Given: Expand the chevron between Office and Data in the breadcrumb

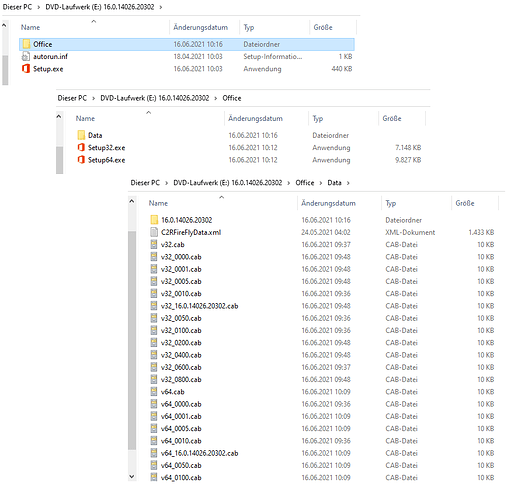Looking at the screenshot, I should 321,183.
